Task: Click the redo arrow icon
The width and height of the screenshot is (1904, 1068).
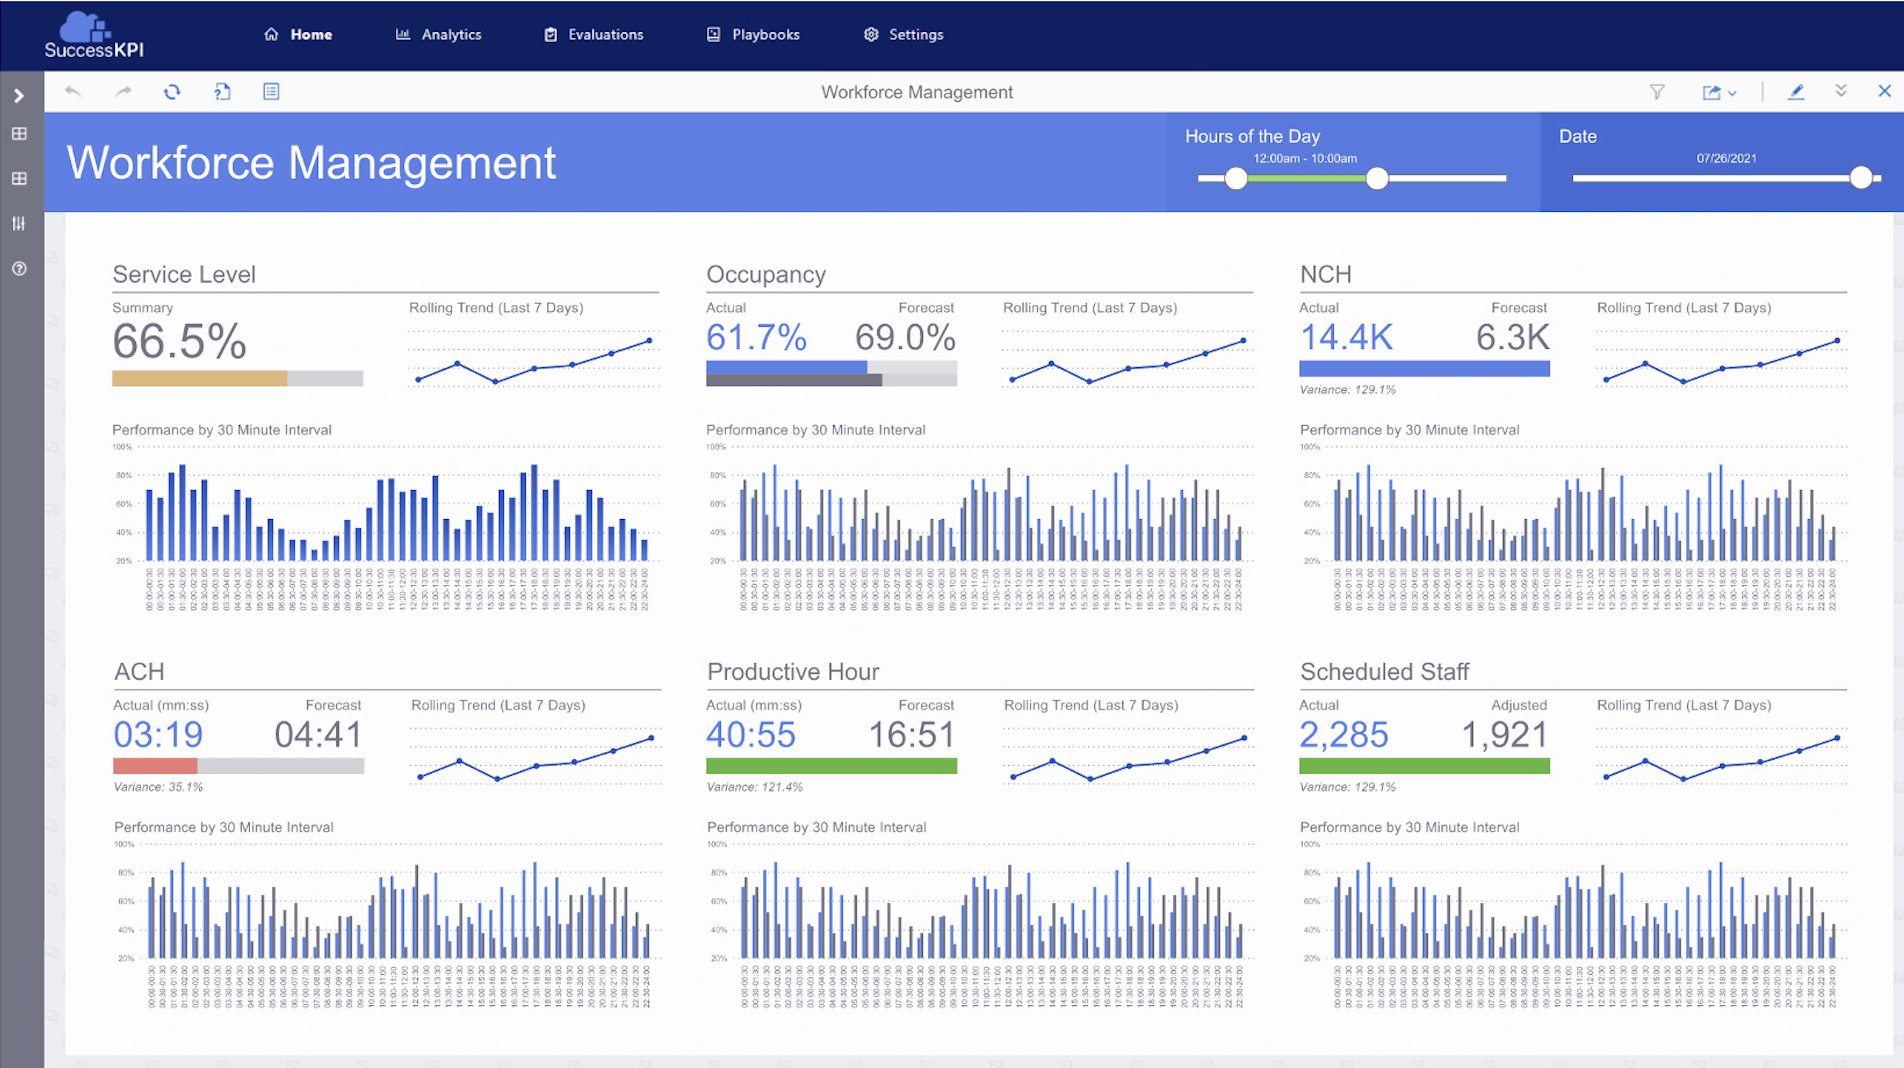Action: 122,91
